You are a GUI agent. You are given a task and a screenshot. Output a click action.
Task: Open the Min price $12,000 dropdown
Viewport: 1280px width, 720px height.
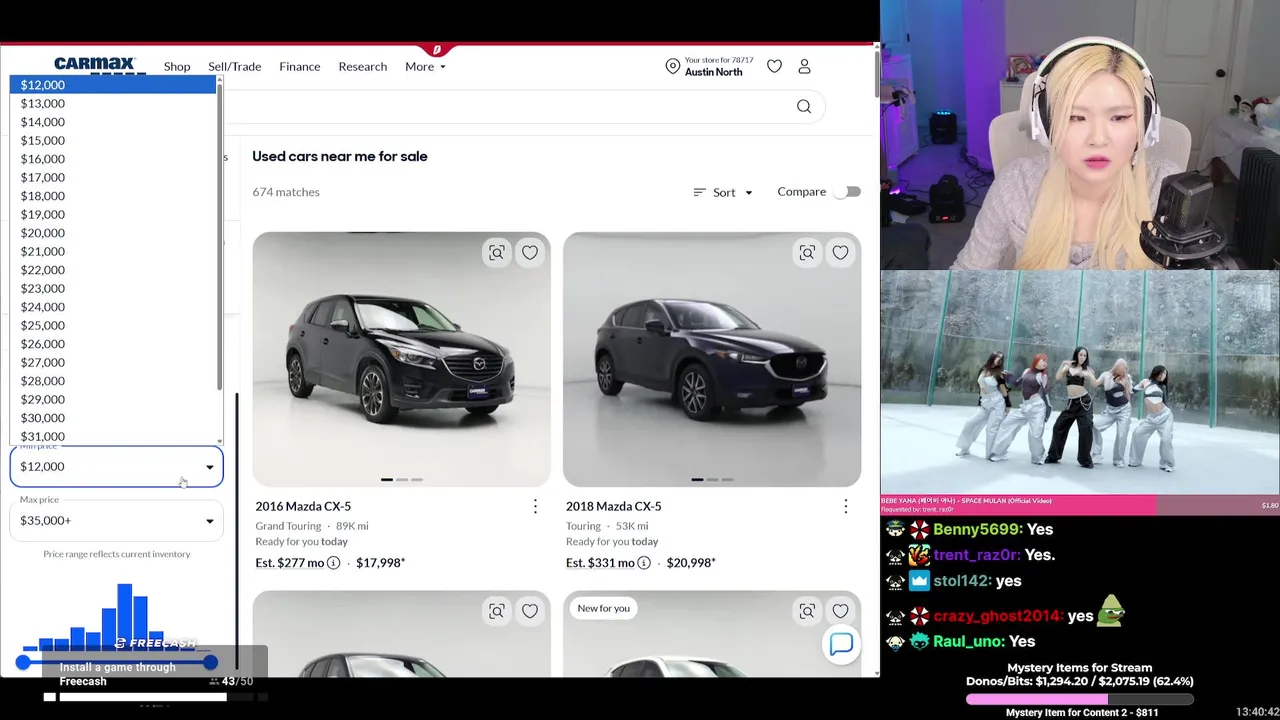click(x=116, y=466)
